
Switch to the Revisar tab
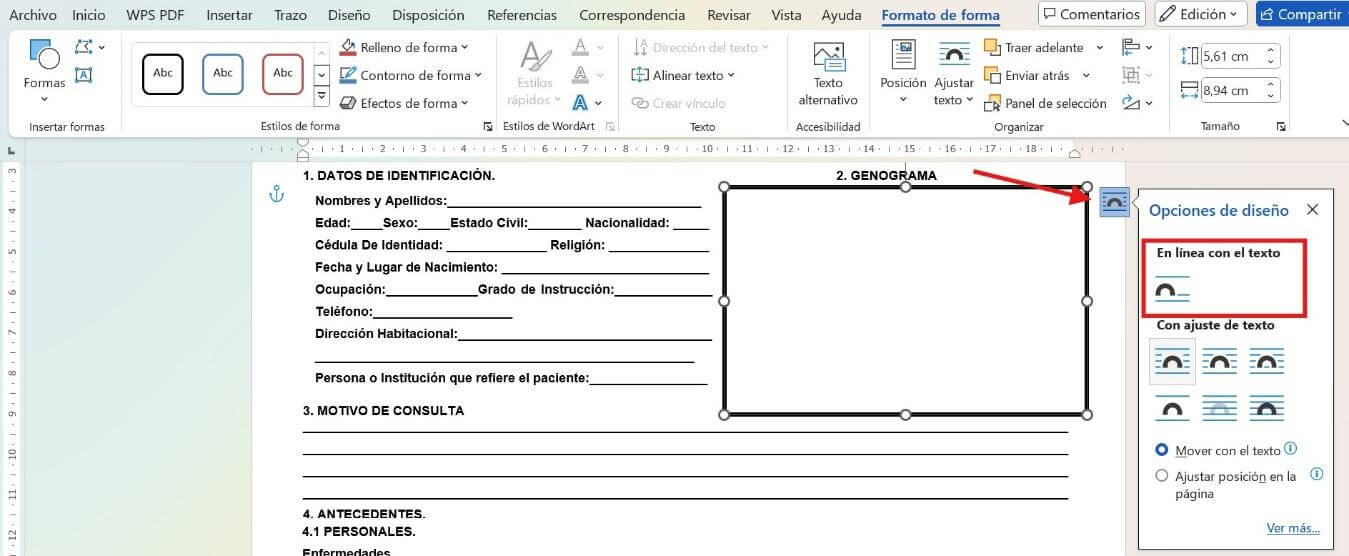click(x=729, y=15)
